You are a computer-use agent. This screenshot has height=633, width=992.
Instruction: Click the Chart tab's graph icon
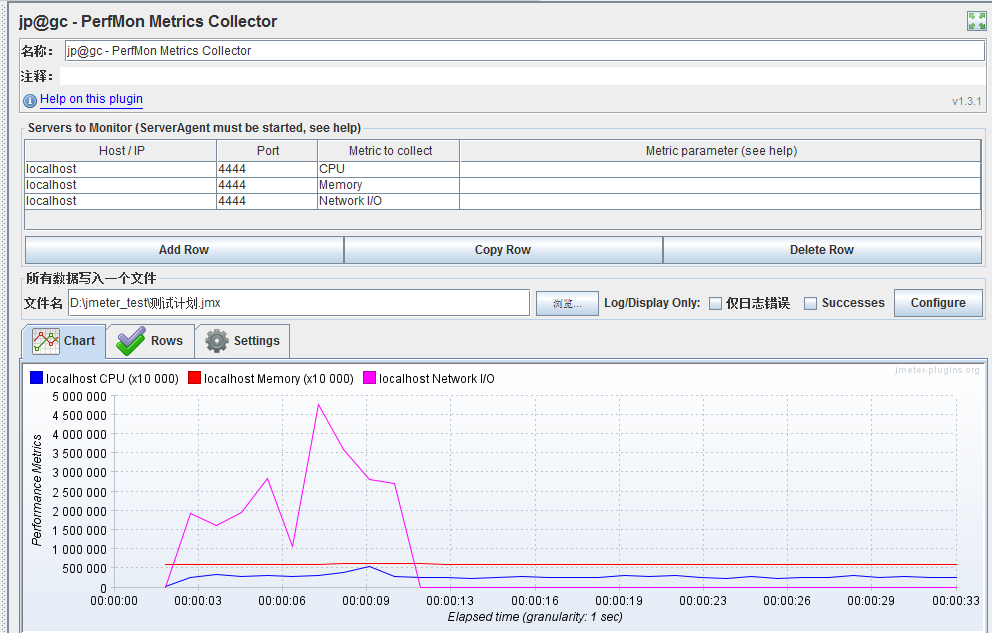click(x=46, y=341)
